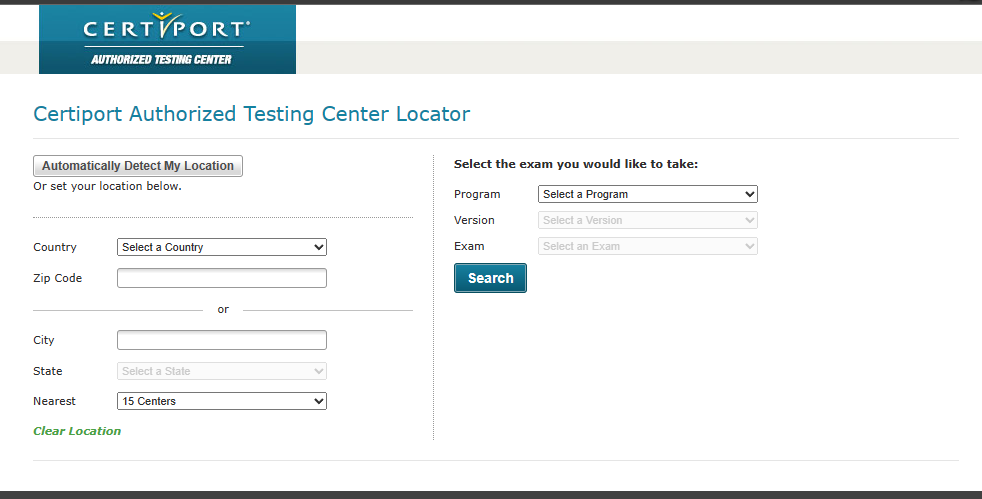Image resolution: width=982 pixels, height=499 pixels.
Task: Expand the Select a Program dropdown
Action: tap(647, 194)
